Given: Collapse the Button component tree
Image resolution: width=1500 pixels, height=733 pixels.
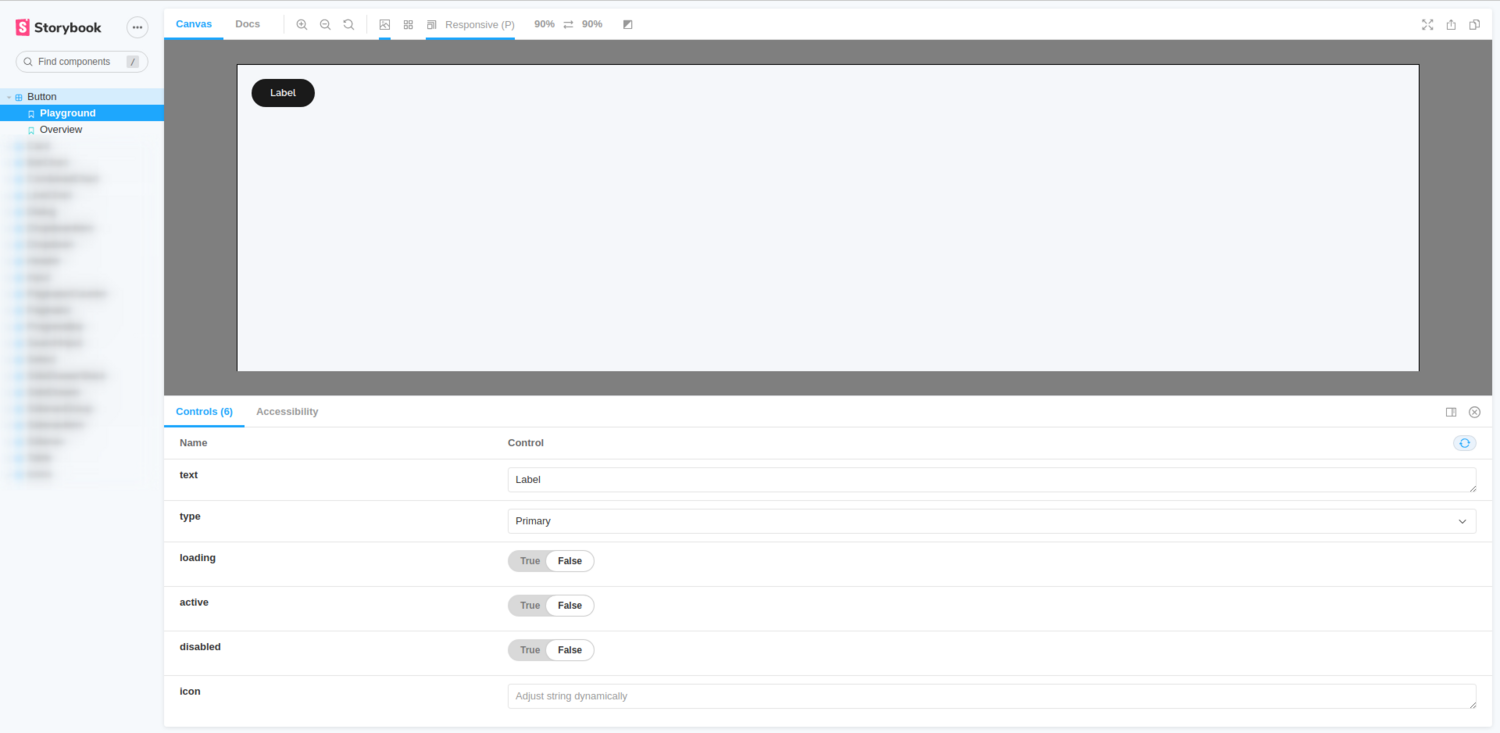Looking at the screenshot, I should click(x=7, y=96).
